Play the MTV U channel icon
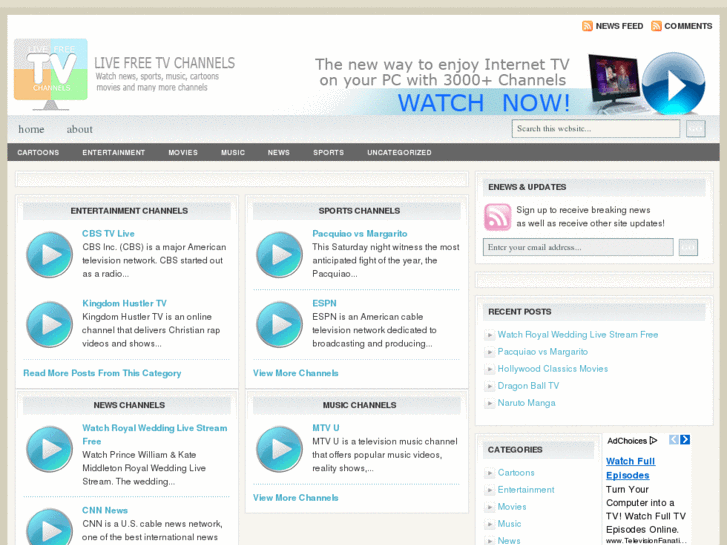 click(279, 449)
